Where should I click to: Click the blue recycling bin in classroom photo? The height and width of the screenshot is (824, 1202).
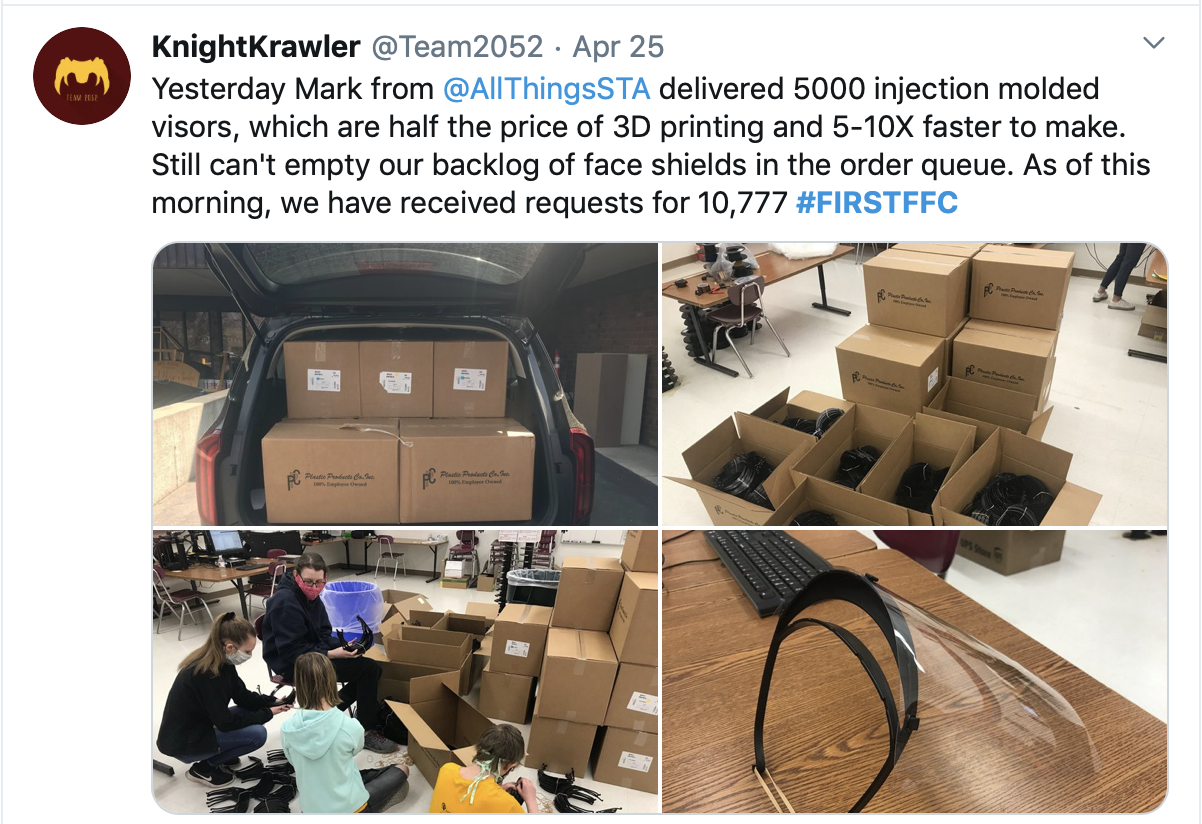coord(350,608)
